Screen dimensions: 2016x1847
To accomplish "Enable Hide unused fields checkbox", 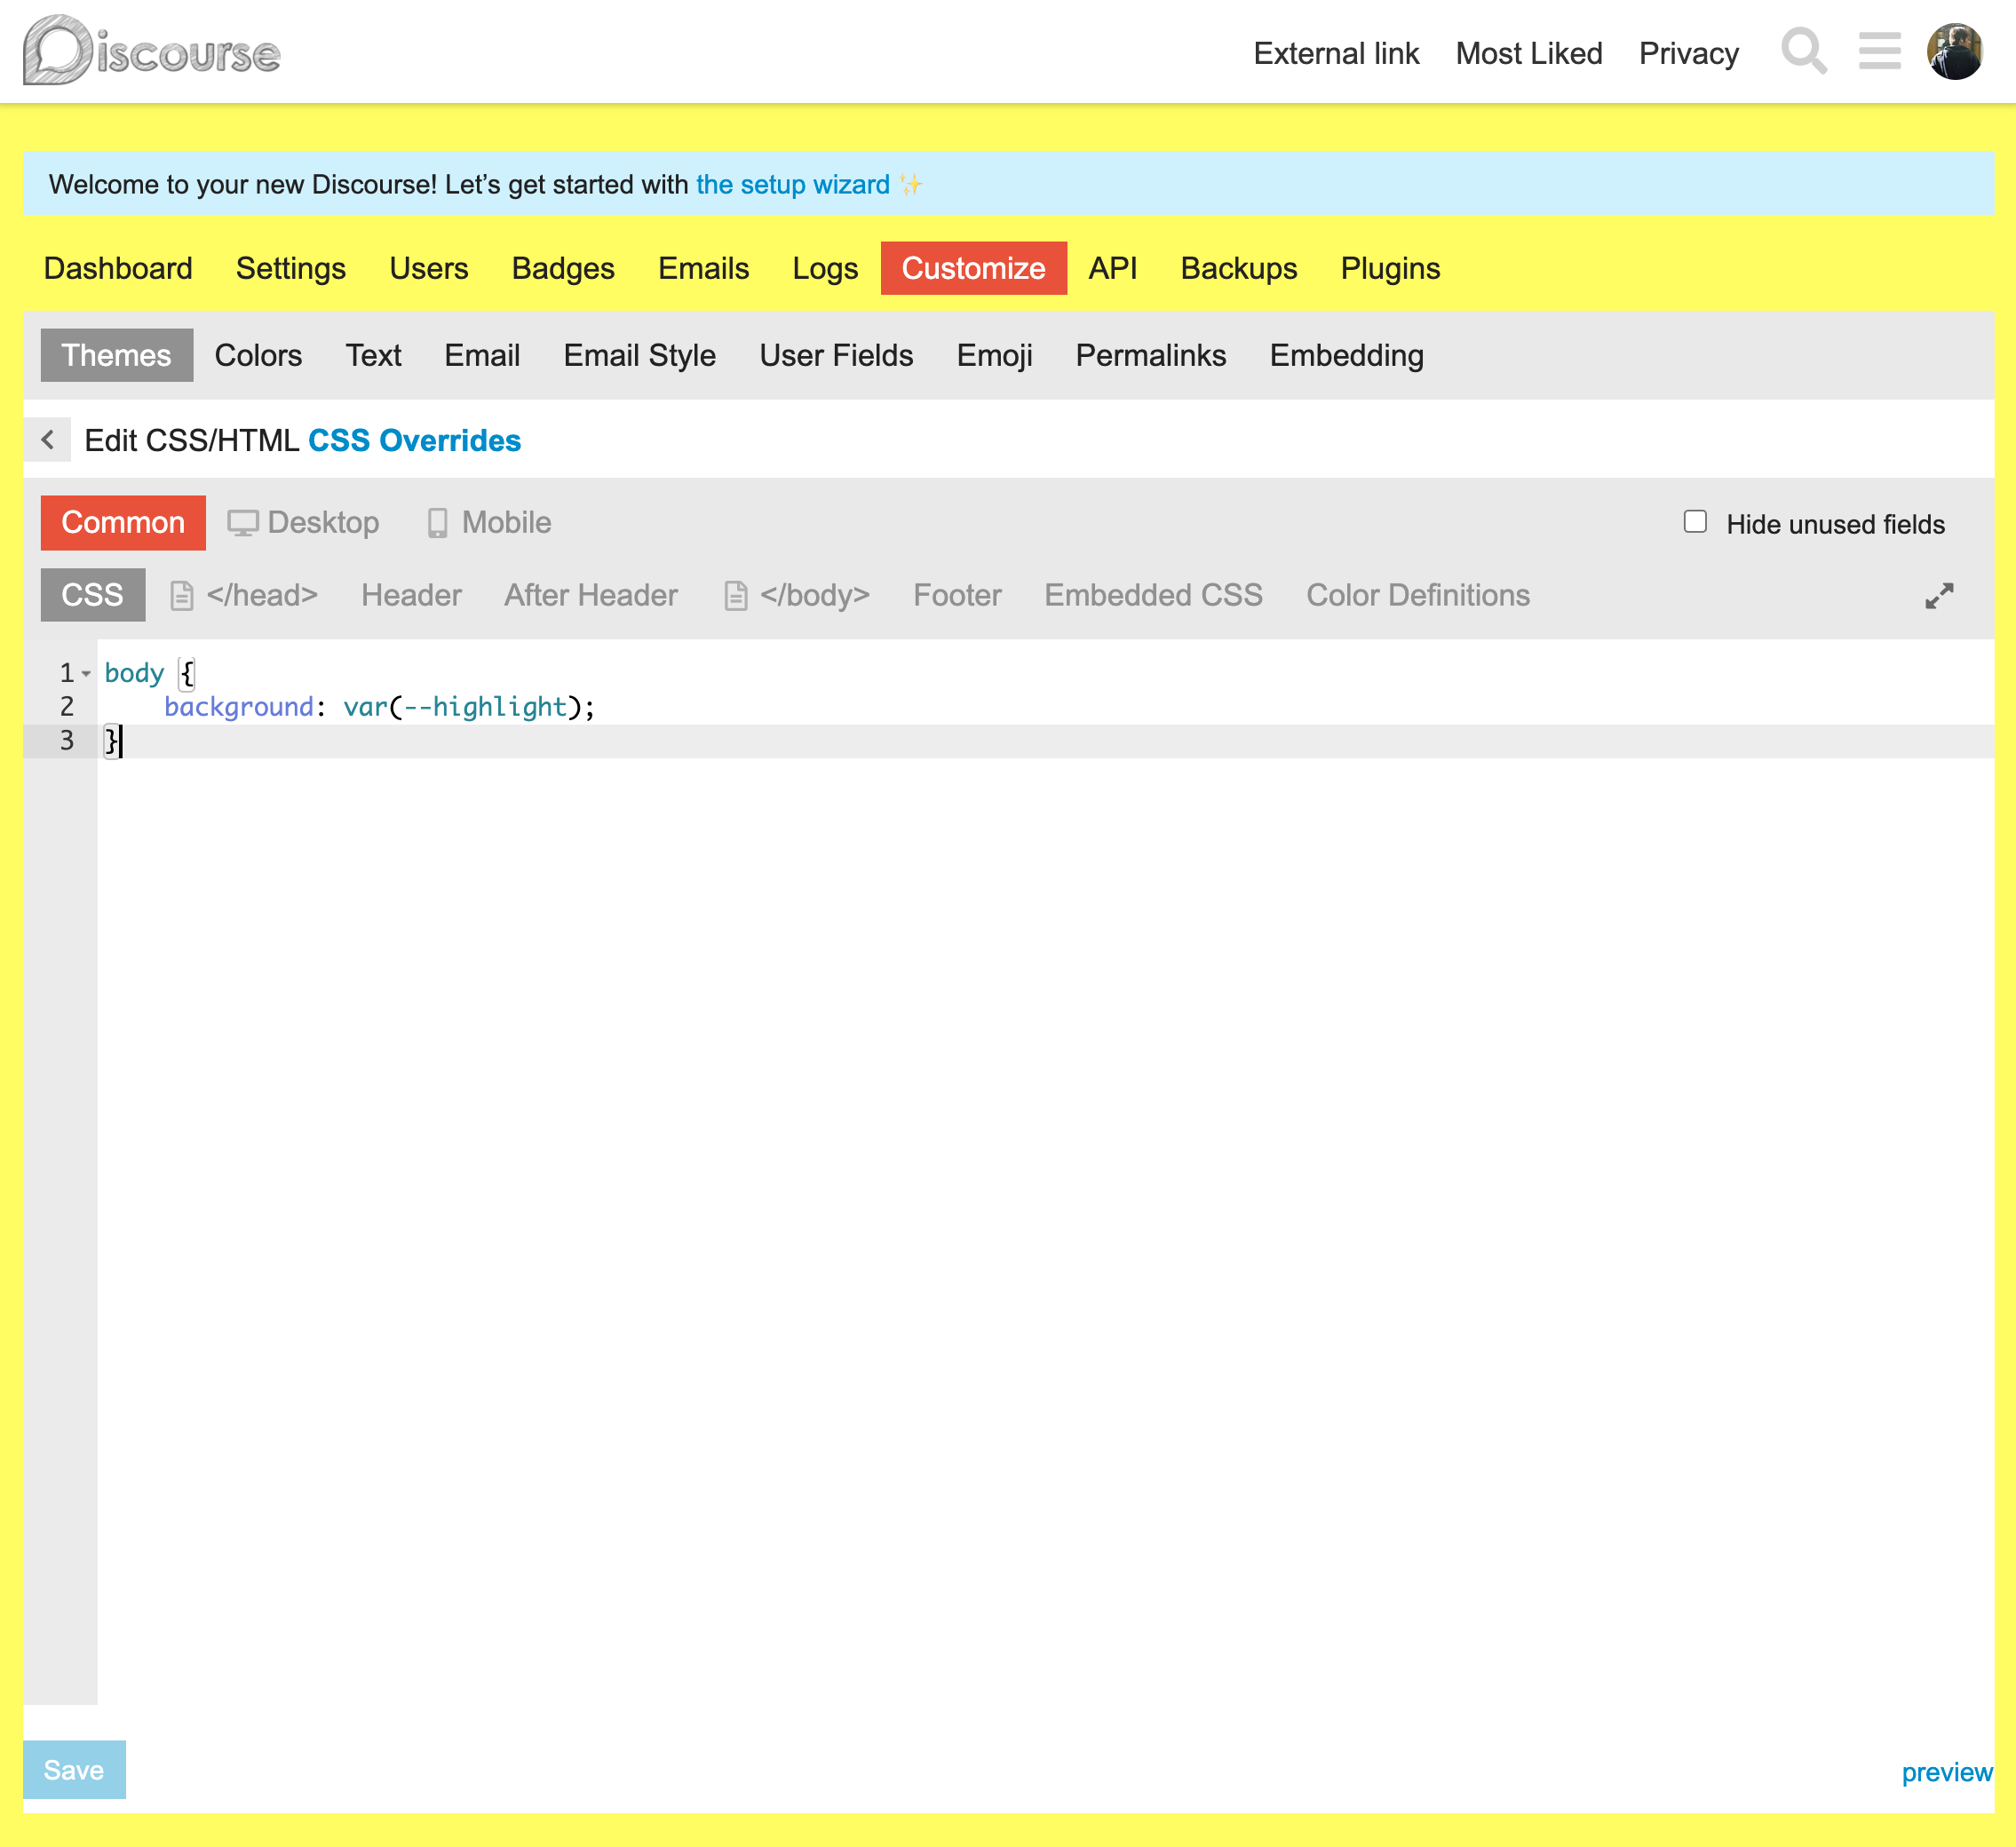I will (x=1694, y=522).
